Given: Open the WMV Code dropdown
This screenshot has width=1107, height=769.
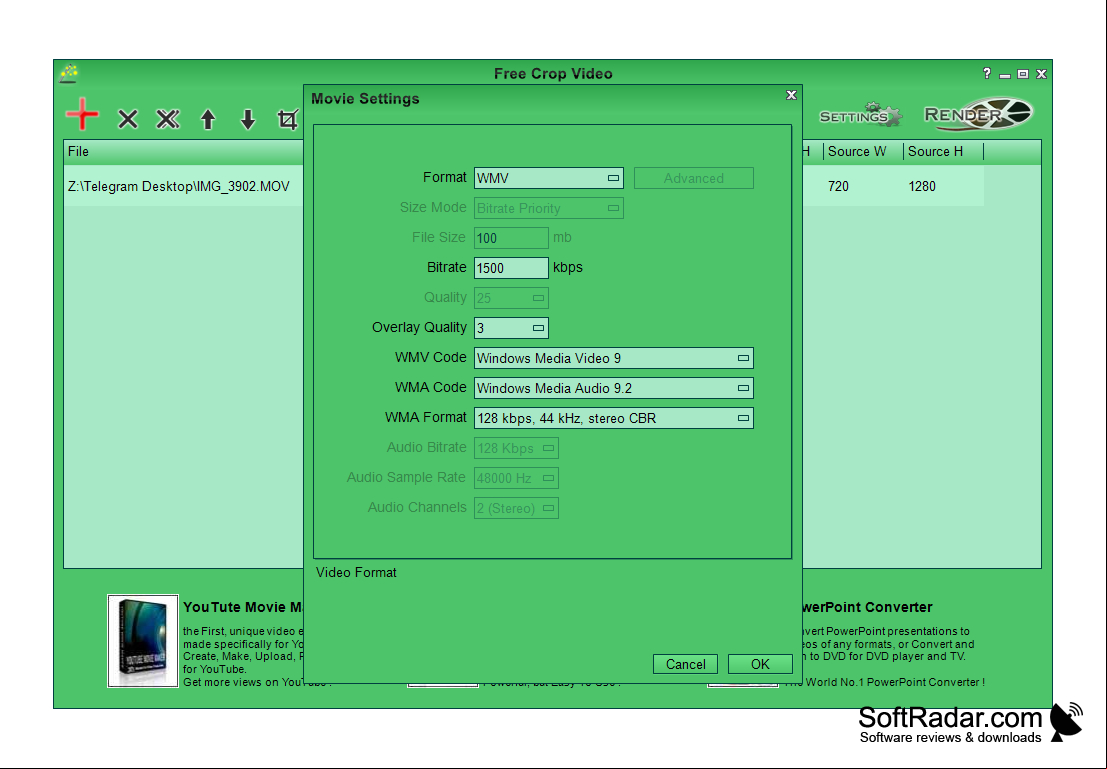Looking at the screenshot, I should [614, 358].
